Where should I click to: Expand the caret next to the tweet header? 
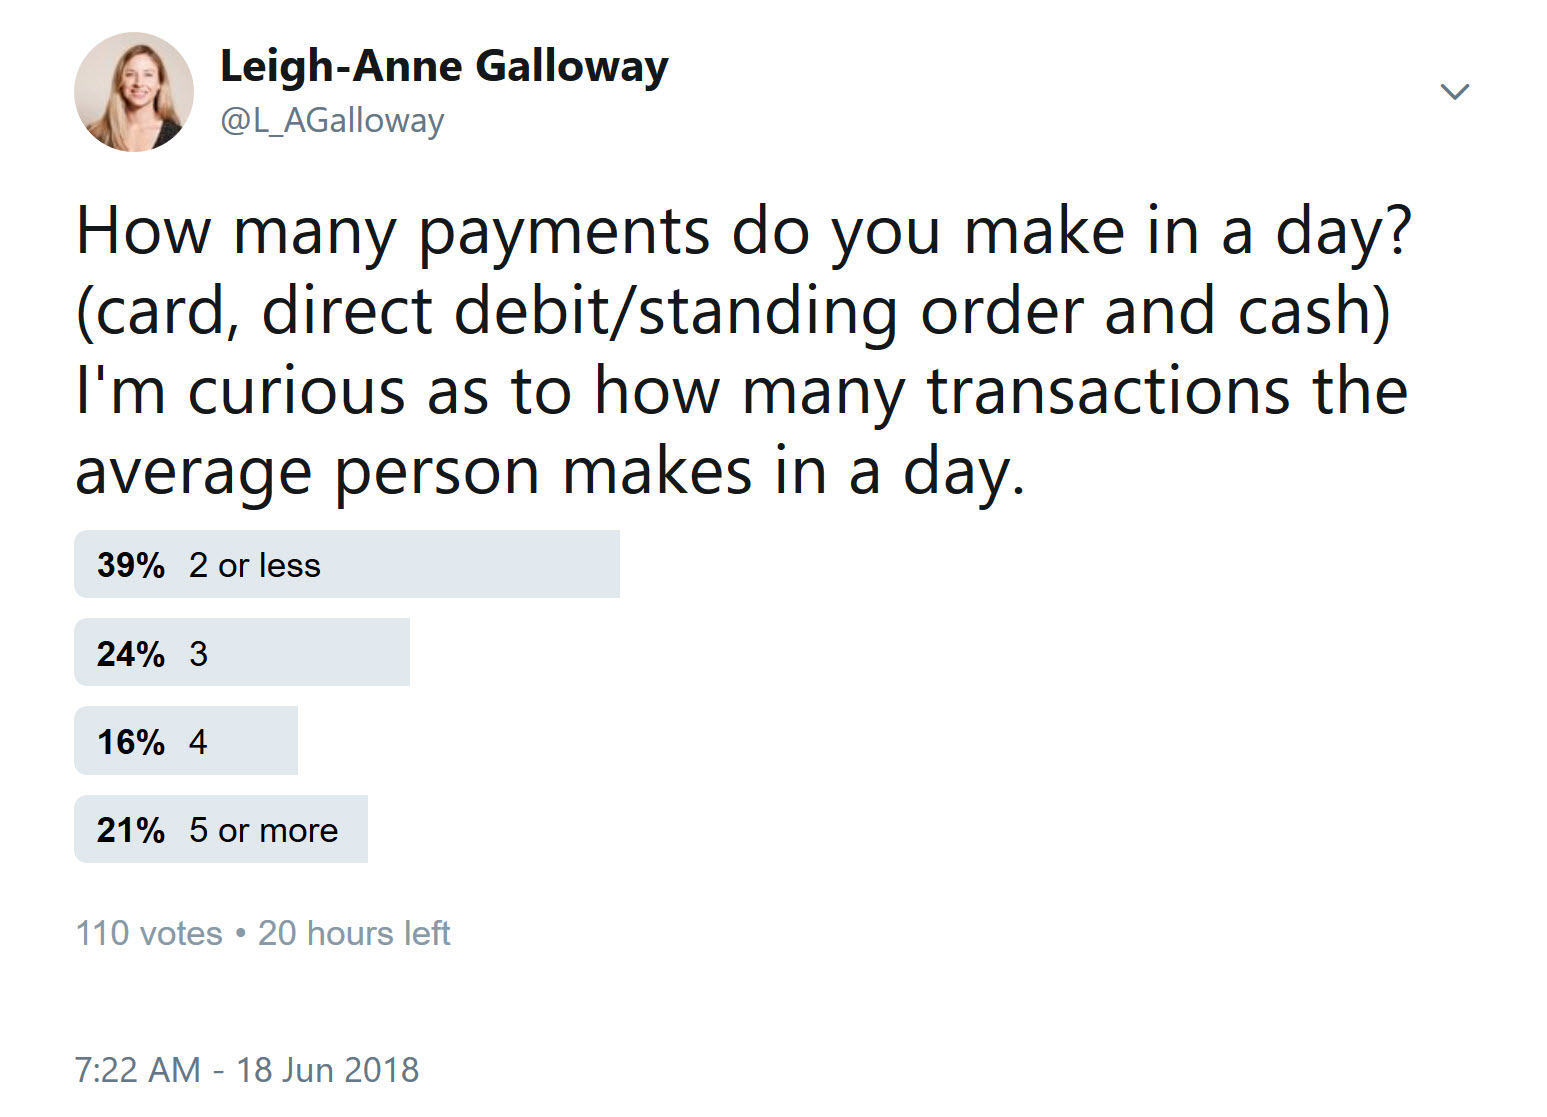coord(1456,91)
